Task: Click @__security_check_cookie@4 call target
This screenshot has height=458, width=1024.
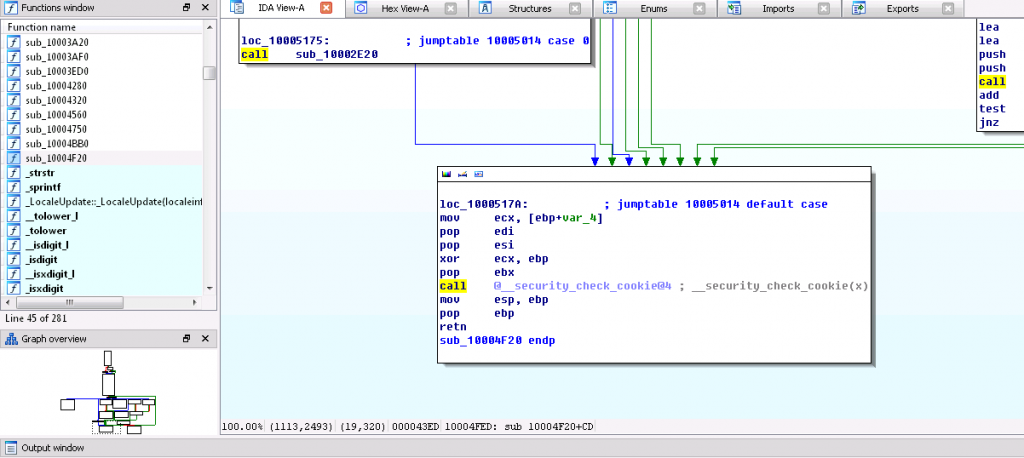Action: pos(583,286)
